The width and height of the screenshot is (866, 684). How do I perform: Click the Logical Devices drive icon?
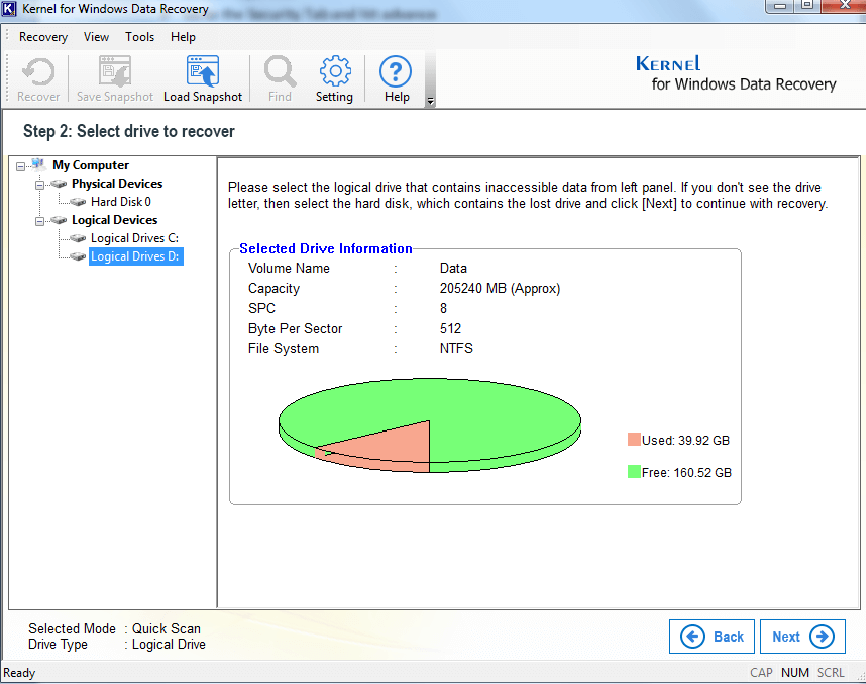tap(59, 220)
